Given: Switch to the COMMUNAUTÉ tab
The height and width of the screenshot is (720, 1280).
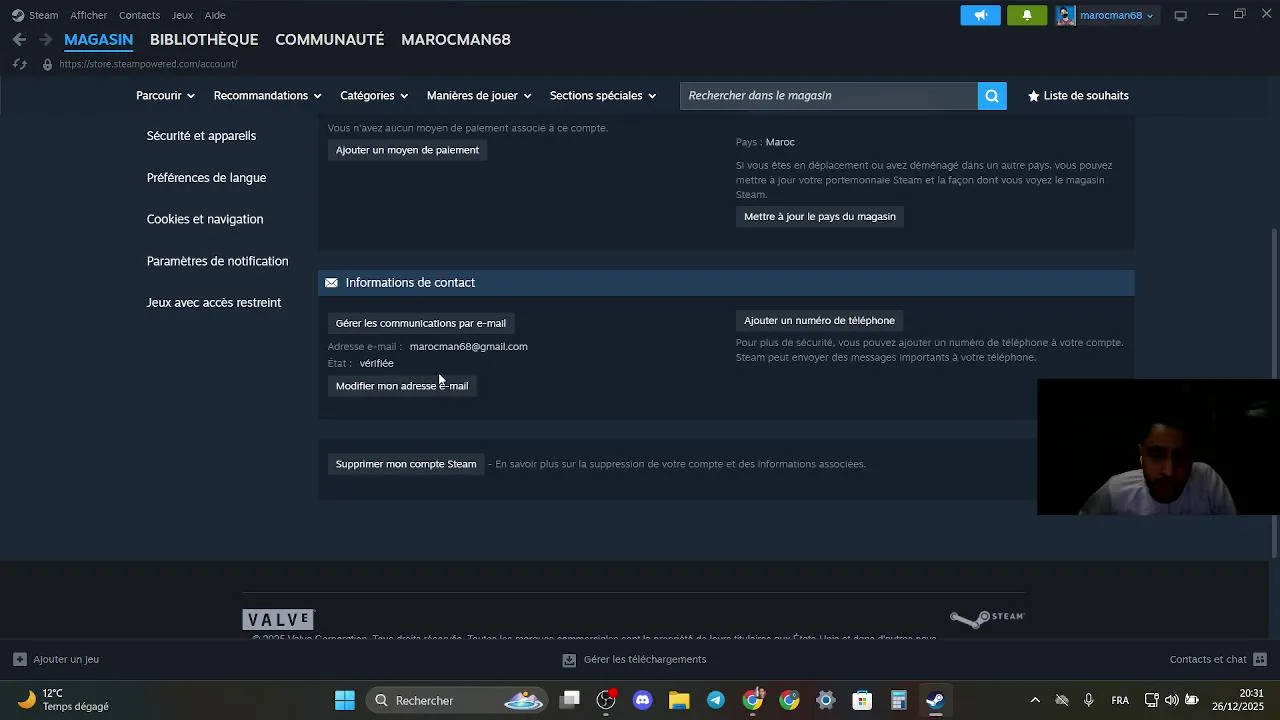Looking at the screenshot, I should coord(330,39).
